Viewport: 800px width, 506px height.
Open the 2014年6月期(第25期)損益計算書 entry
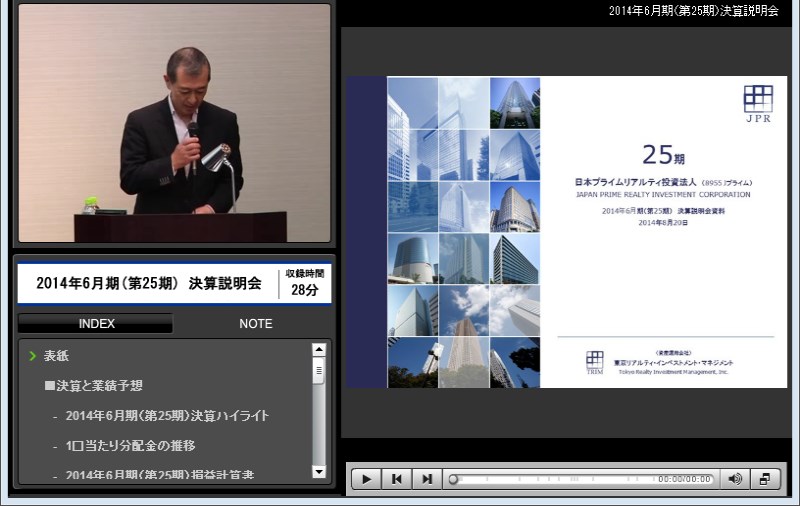coord(160,475)
